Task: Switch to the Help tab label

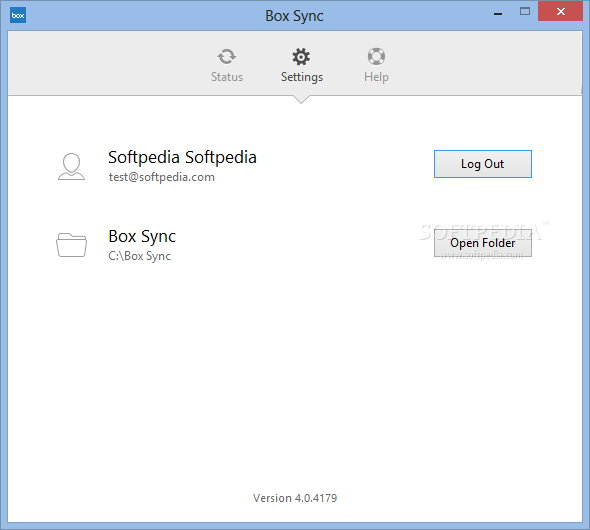Action: [376, 77]
